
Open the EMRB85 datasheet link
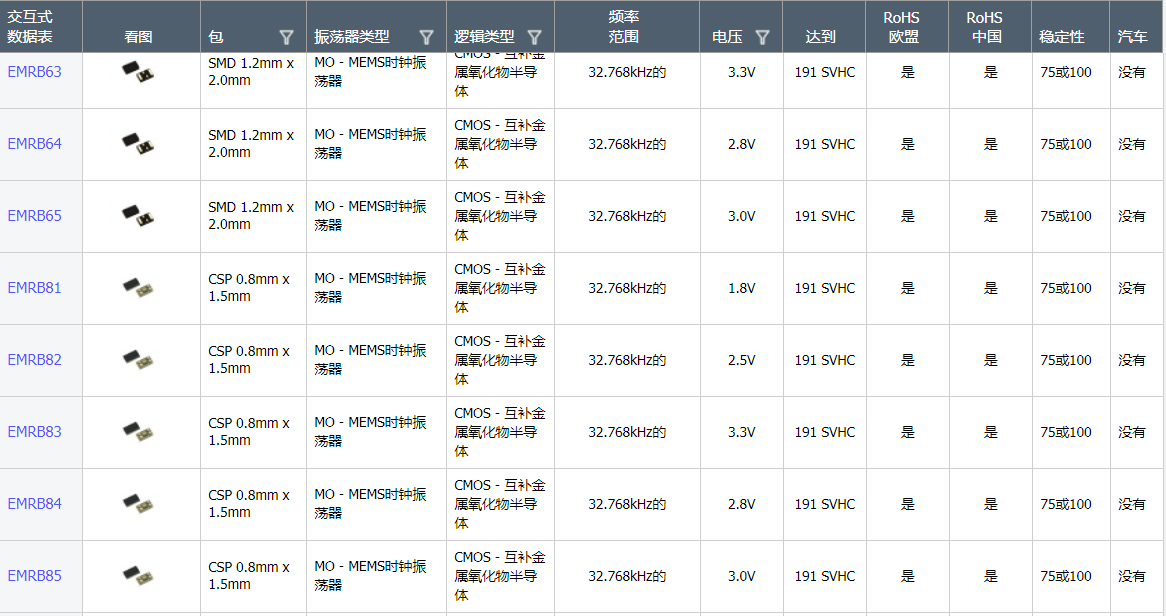[x=35, y=576]
